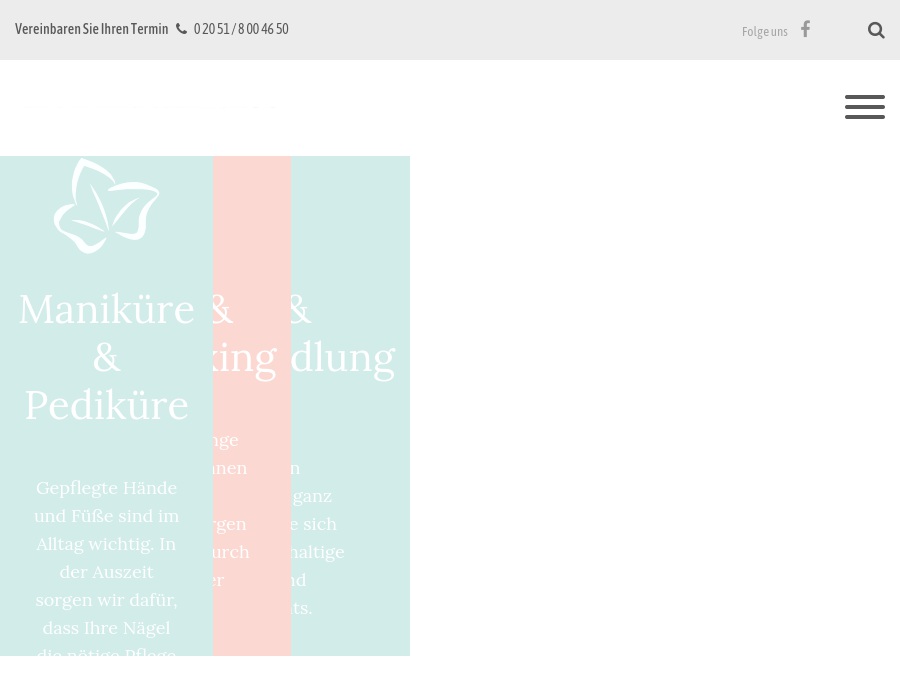Viewport: 900px width, 700px height.
Task: Click the 'ganz' text on rightmost card
Action: click(x=312, y=495)
